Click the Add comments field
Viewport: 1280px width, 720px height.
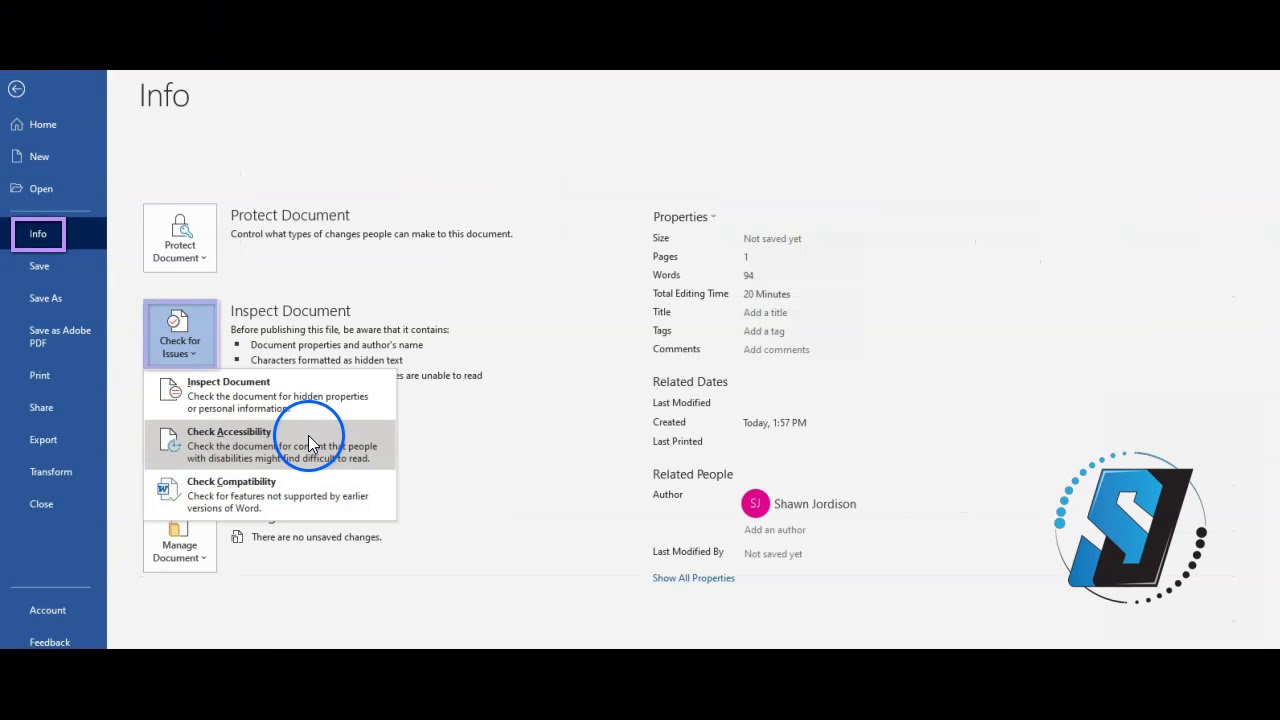[x=776, y=350]
